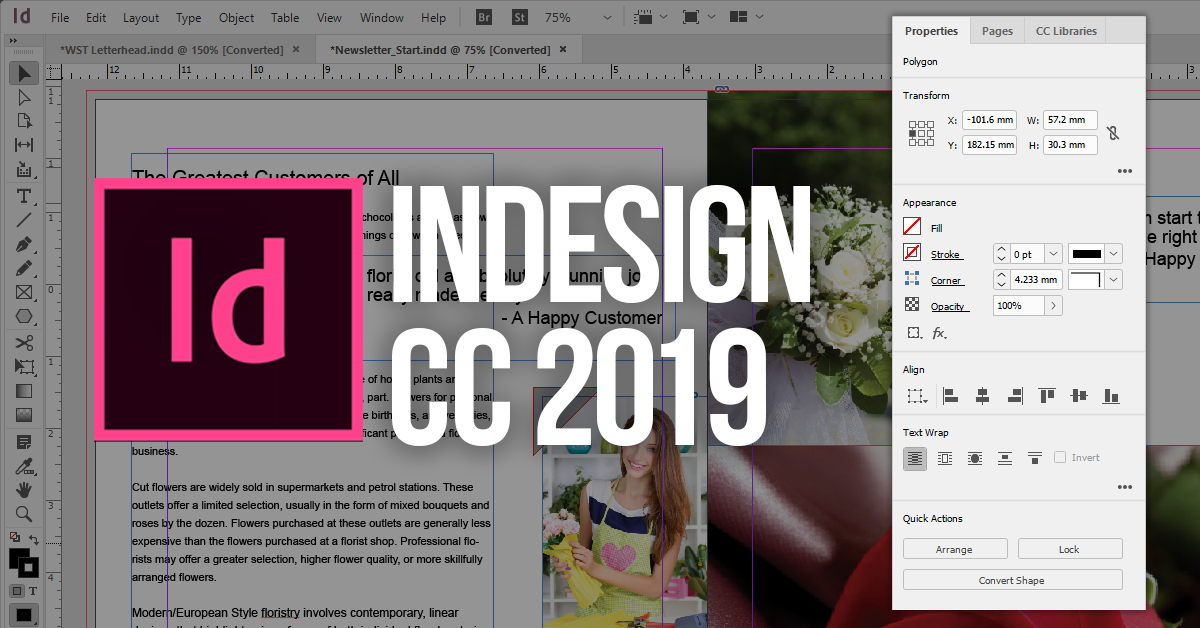Switch to the Pages tab
This screenshot has height=628, width=1200.
pos(996,31)
